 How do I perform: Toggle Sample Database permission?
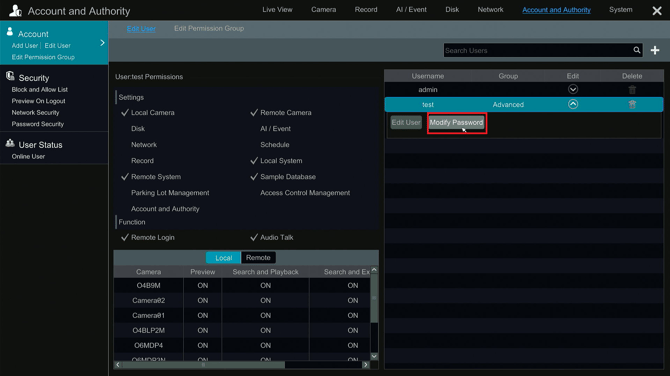tap(283, 177)
